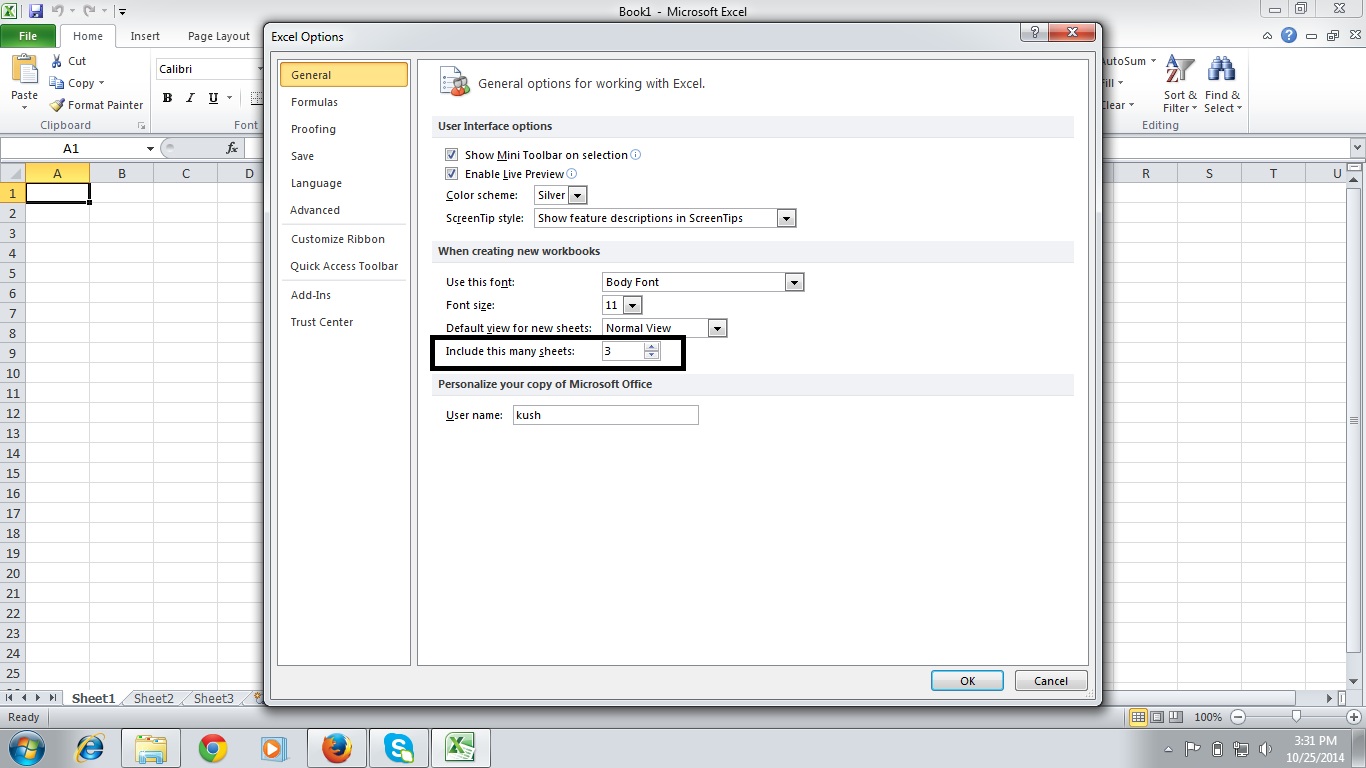
Task: Open Firefox from taskbar
Action: (337, 747)
